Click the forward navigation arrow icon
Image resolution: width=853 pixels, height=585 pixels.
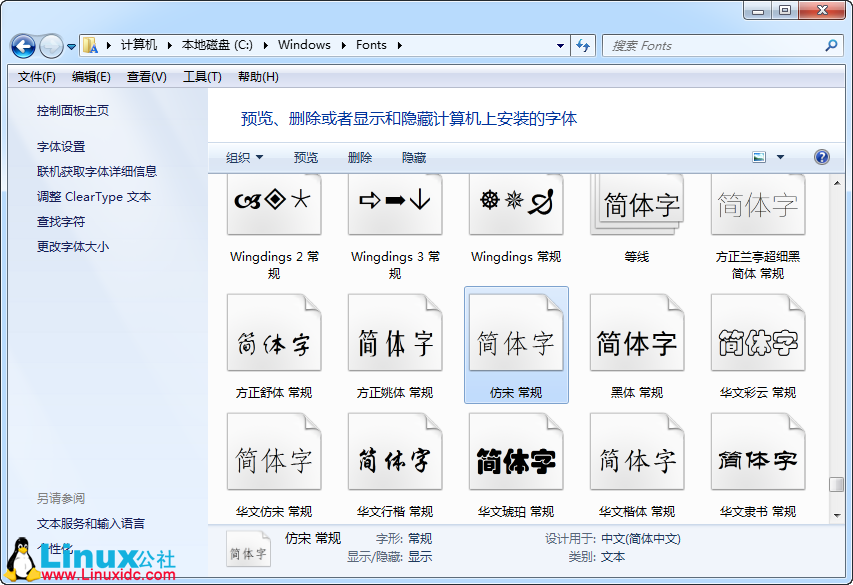(x=49, y=46)
